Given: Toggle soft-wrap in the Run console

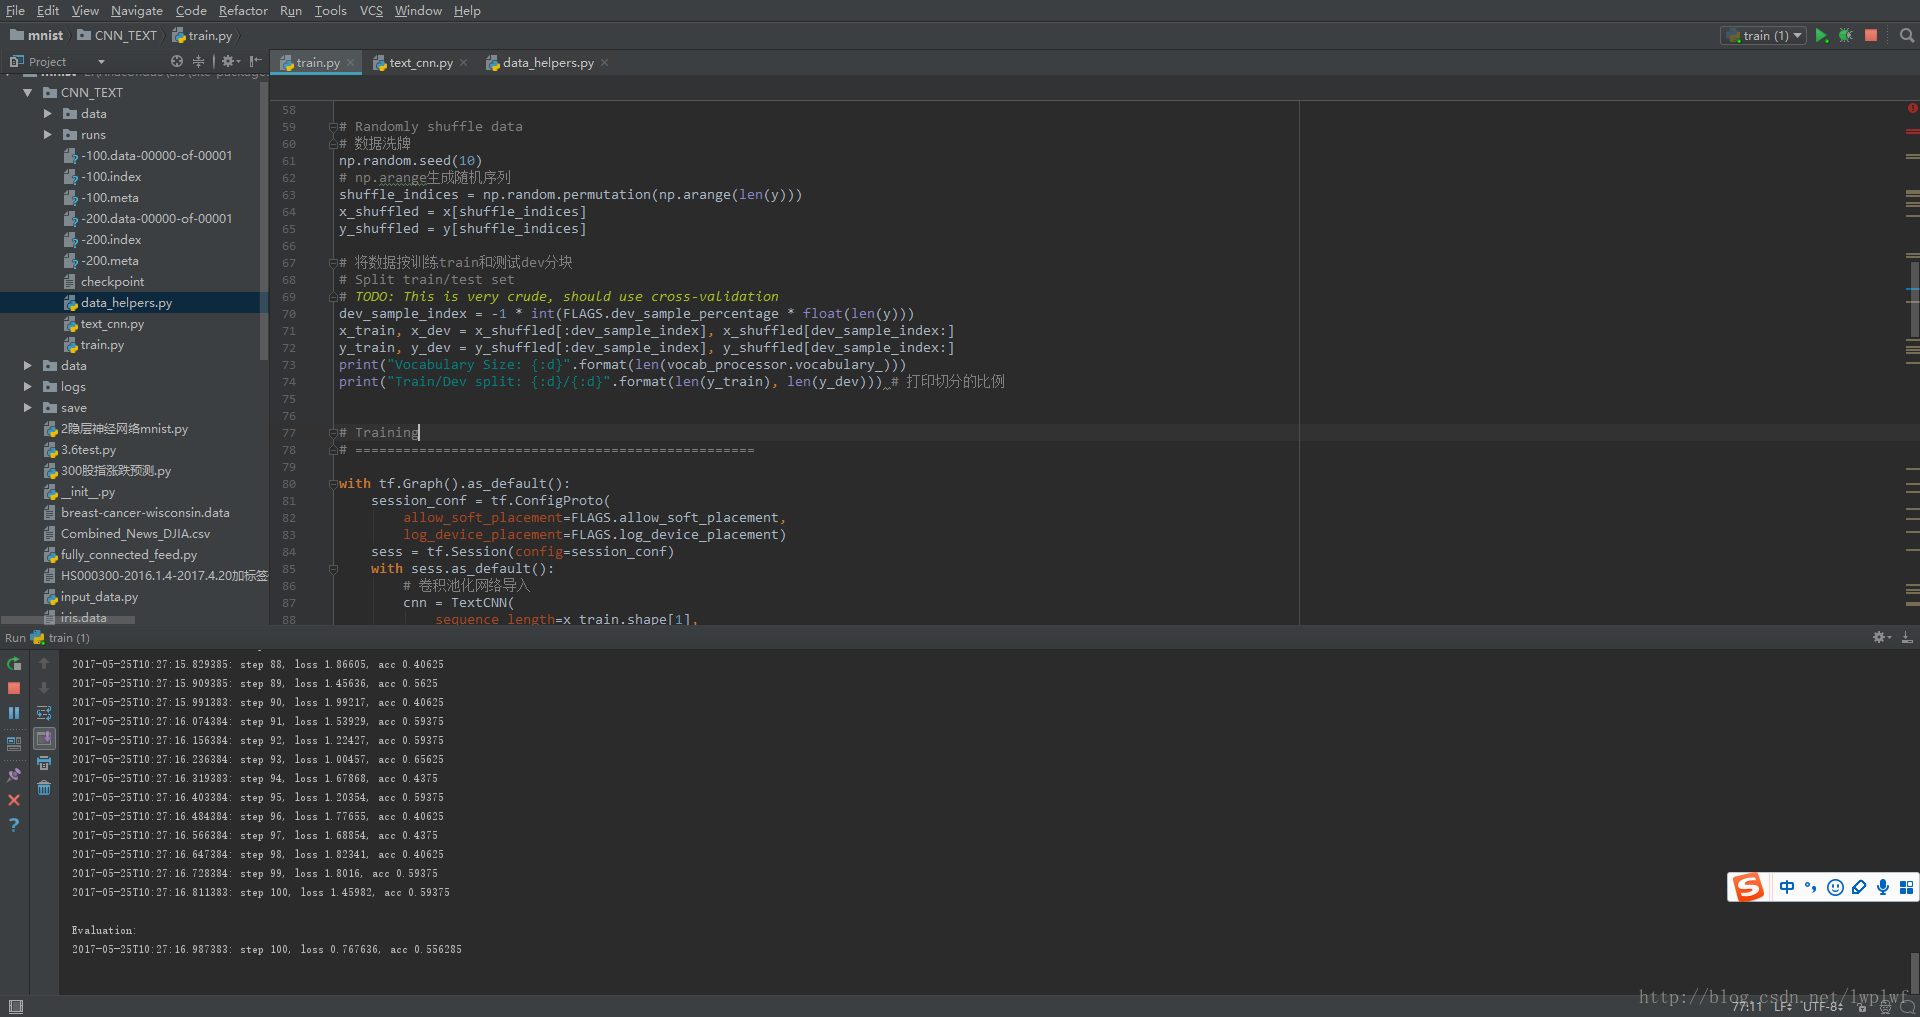Looking at the screenshot, I should click(x=44, y=713).
